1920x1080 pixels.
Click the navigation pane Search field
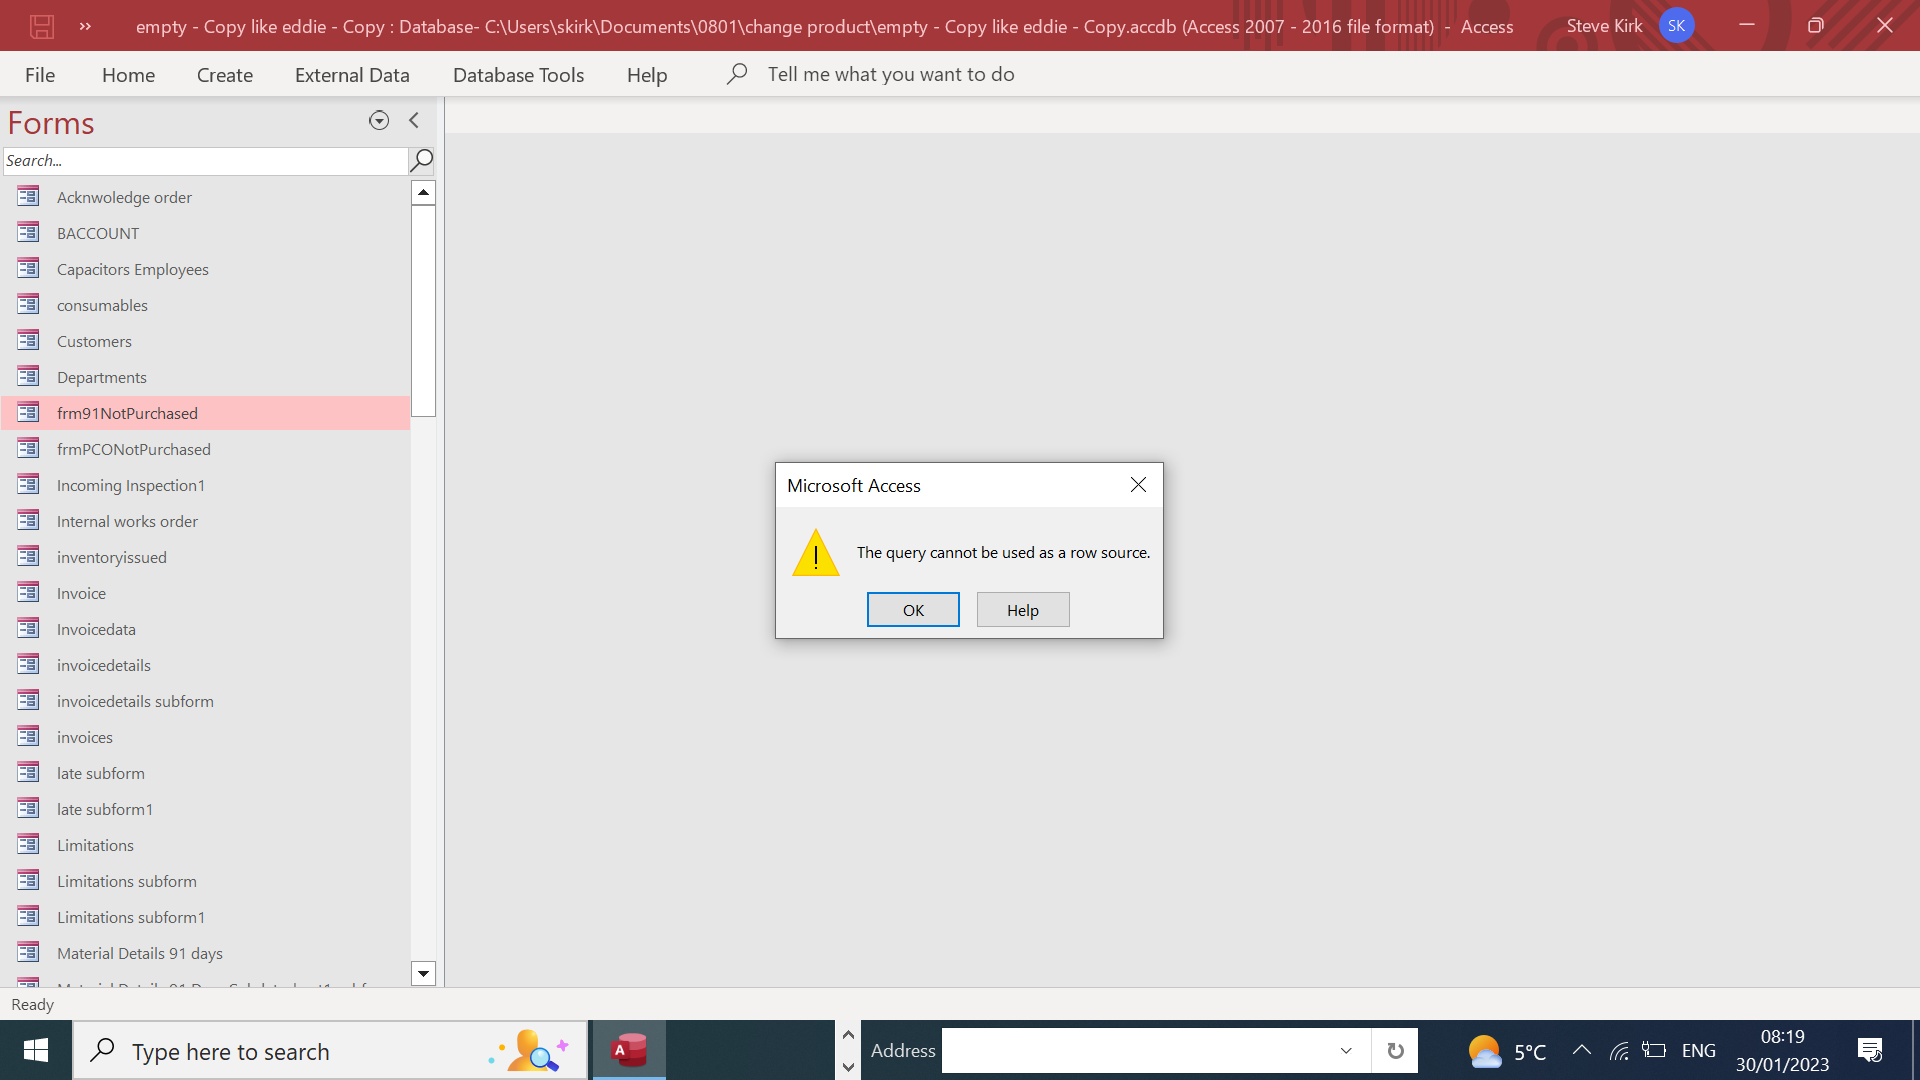pos(205,160)
